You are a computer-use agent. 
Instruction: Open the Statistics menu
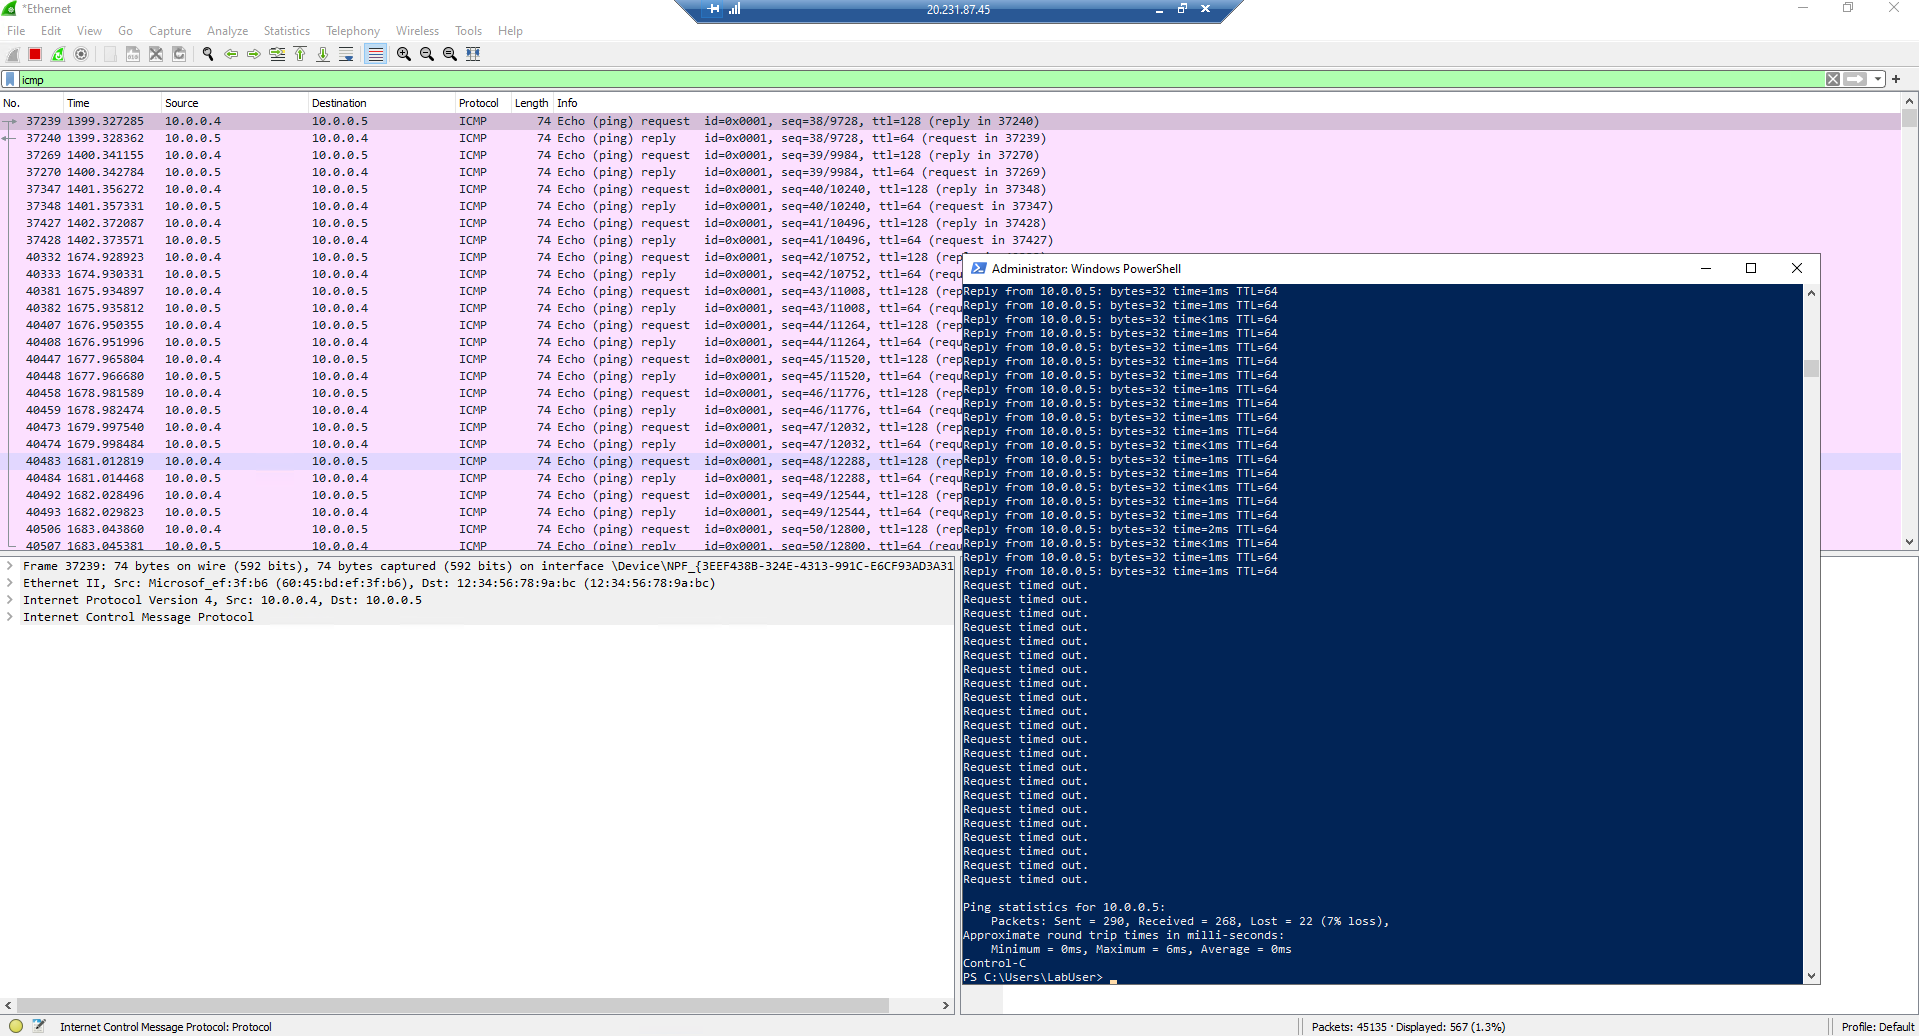click(x=286, y=31)
